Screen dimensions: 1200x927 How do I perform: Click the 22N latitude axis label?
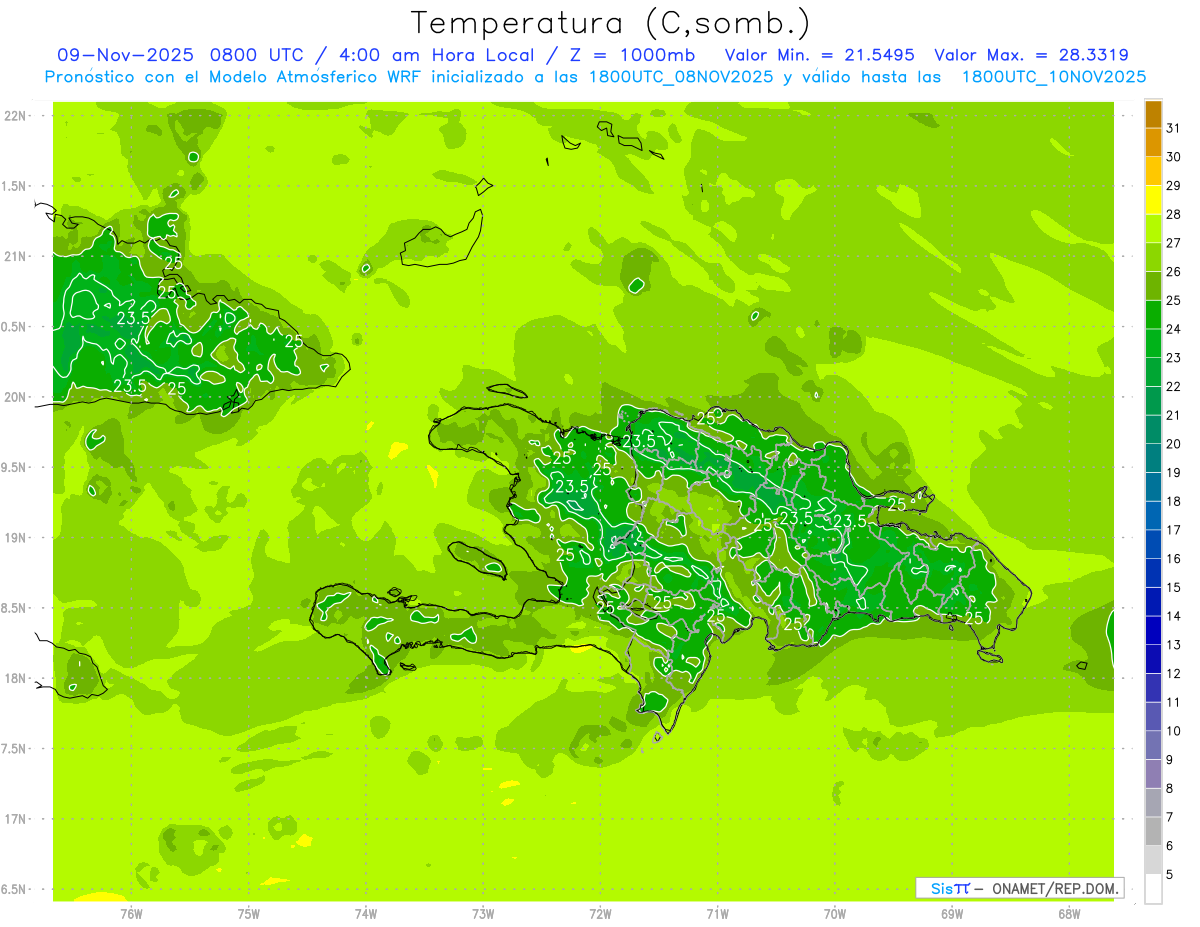tap(15, 116)
